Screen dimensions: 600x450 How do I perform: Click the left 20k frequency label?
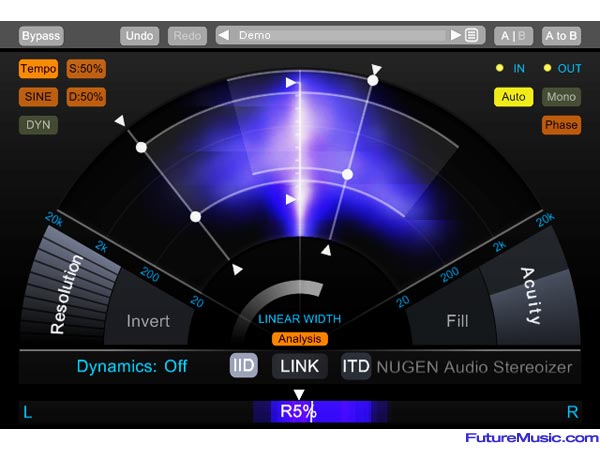(x=54, y=220)
